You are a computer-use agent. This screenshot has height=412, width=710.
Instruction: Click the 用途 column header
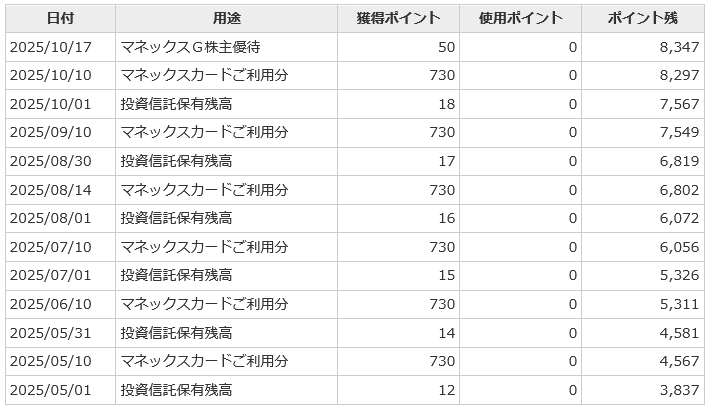click(226, 18)
